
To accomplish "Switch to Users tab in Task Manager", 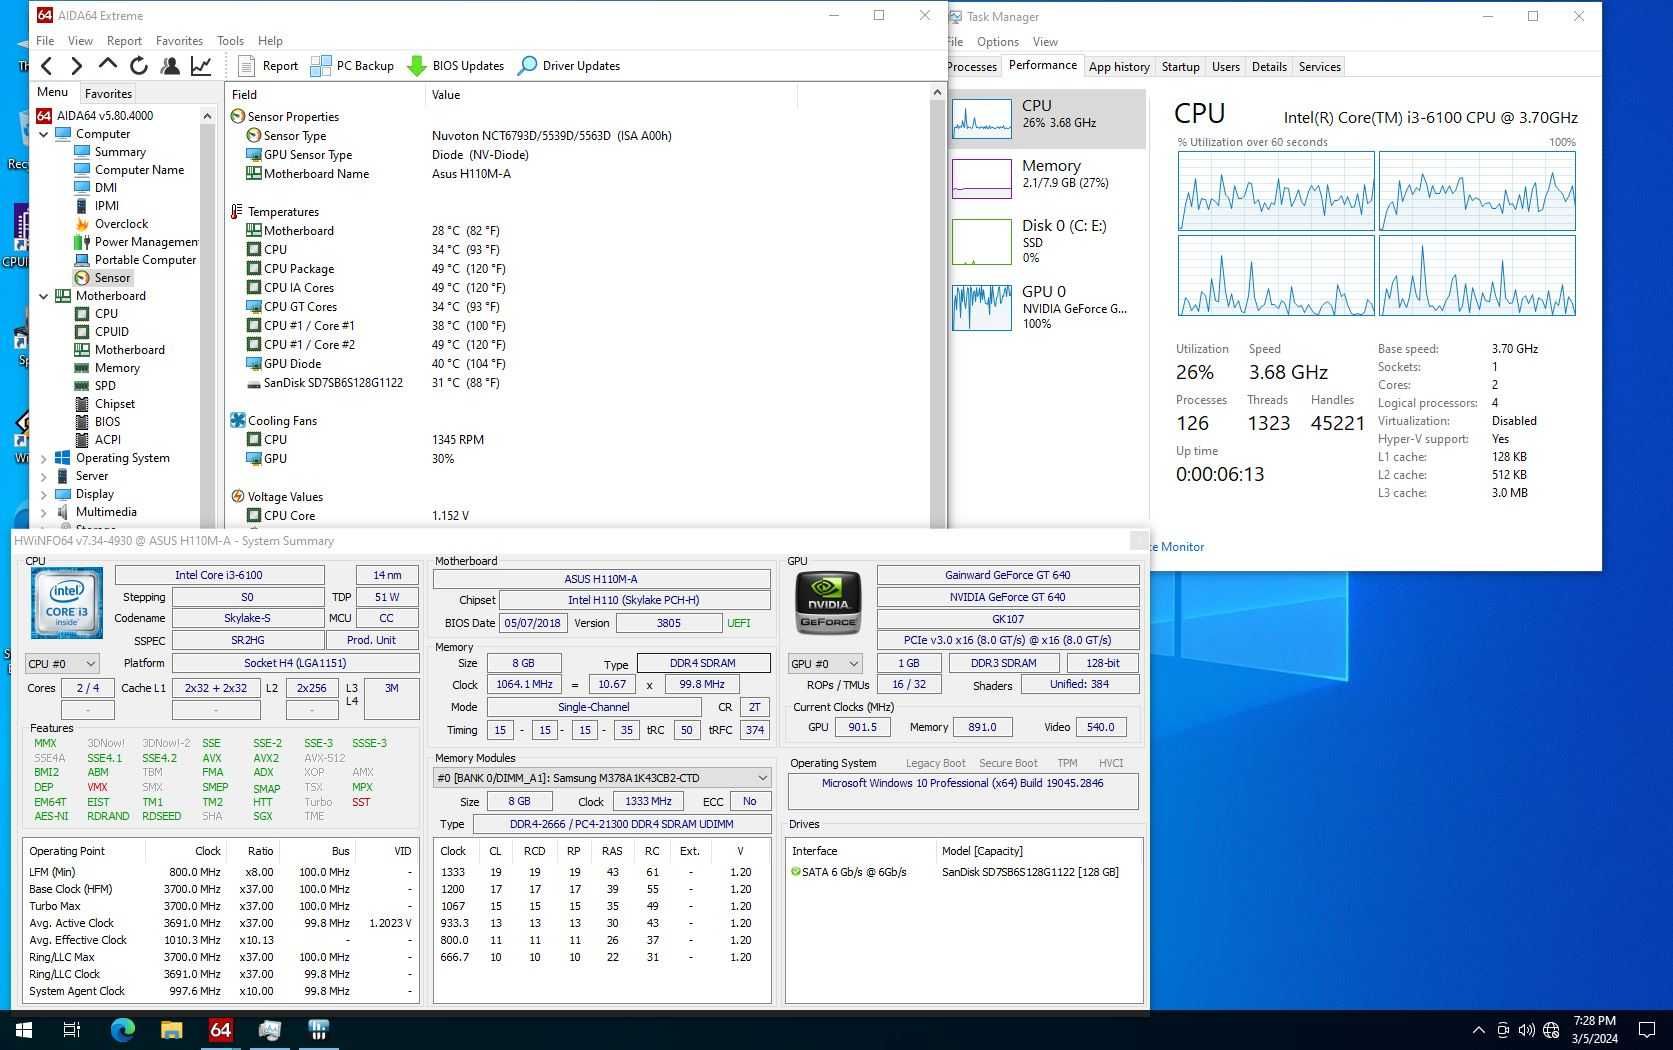I will tap(1225, 67).
